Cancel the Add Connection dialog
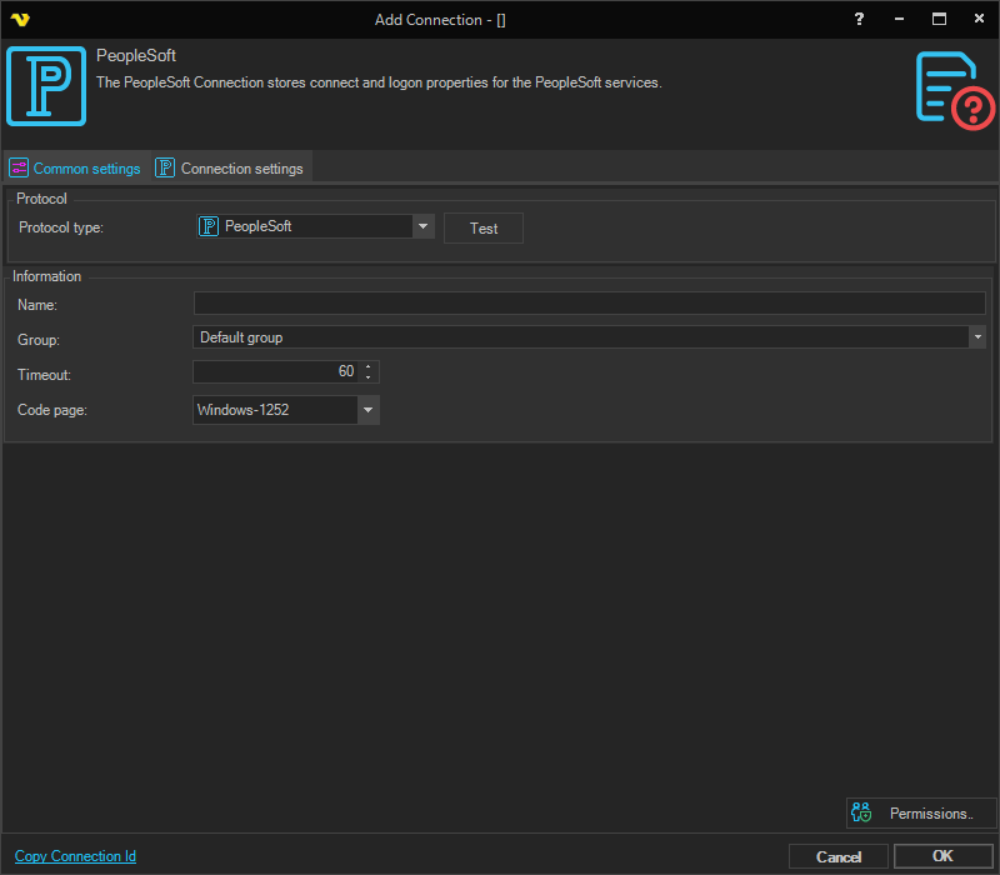This screenshot has width=1000, height=875. pyautogui.click(x=838, y=856)
